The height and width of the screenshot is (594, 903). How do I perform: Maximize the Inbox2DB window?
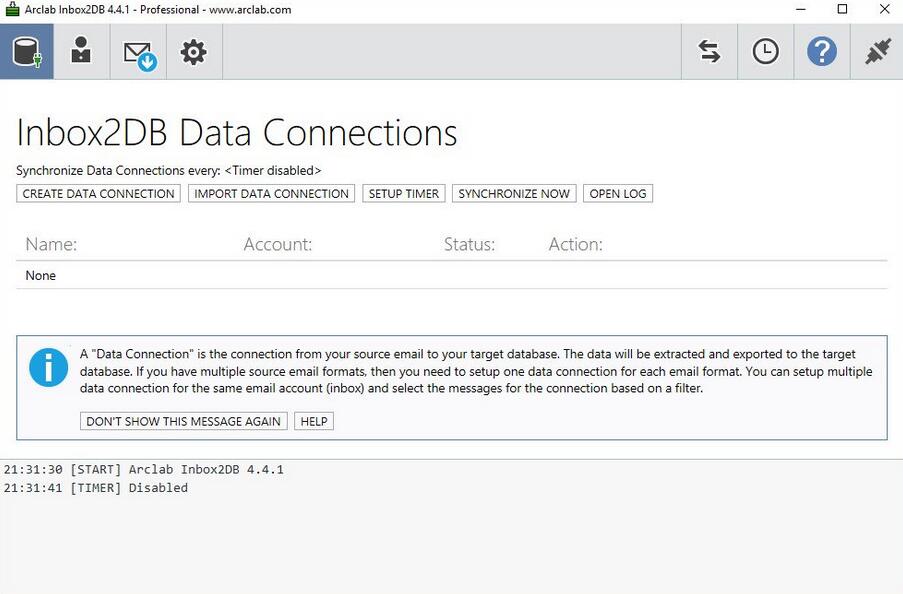842,9
